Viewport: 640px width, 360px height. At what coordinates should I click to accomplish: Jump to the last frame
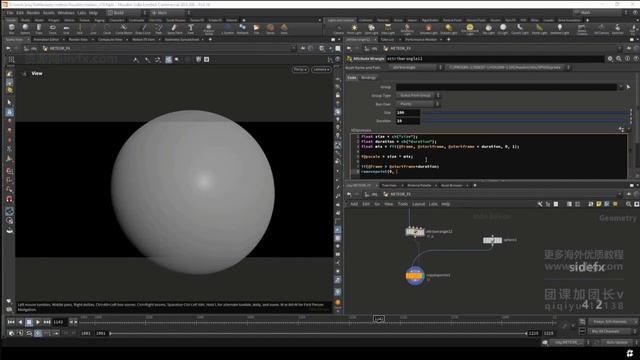point(47,322)
